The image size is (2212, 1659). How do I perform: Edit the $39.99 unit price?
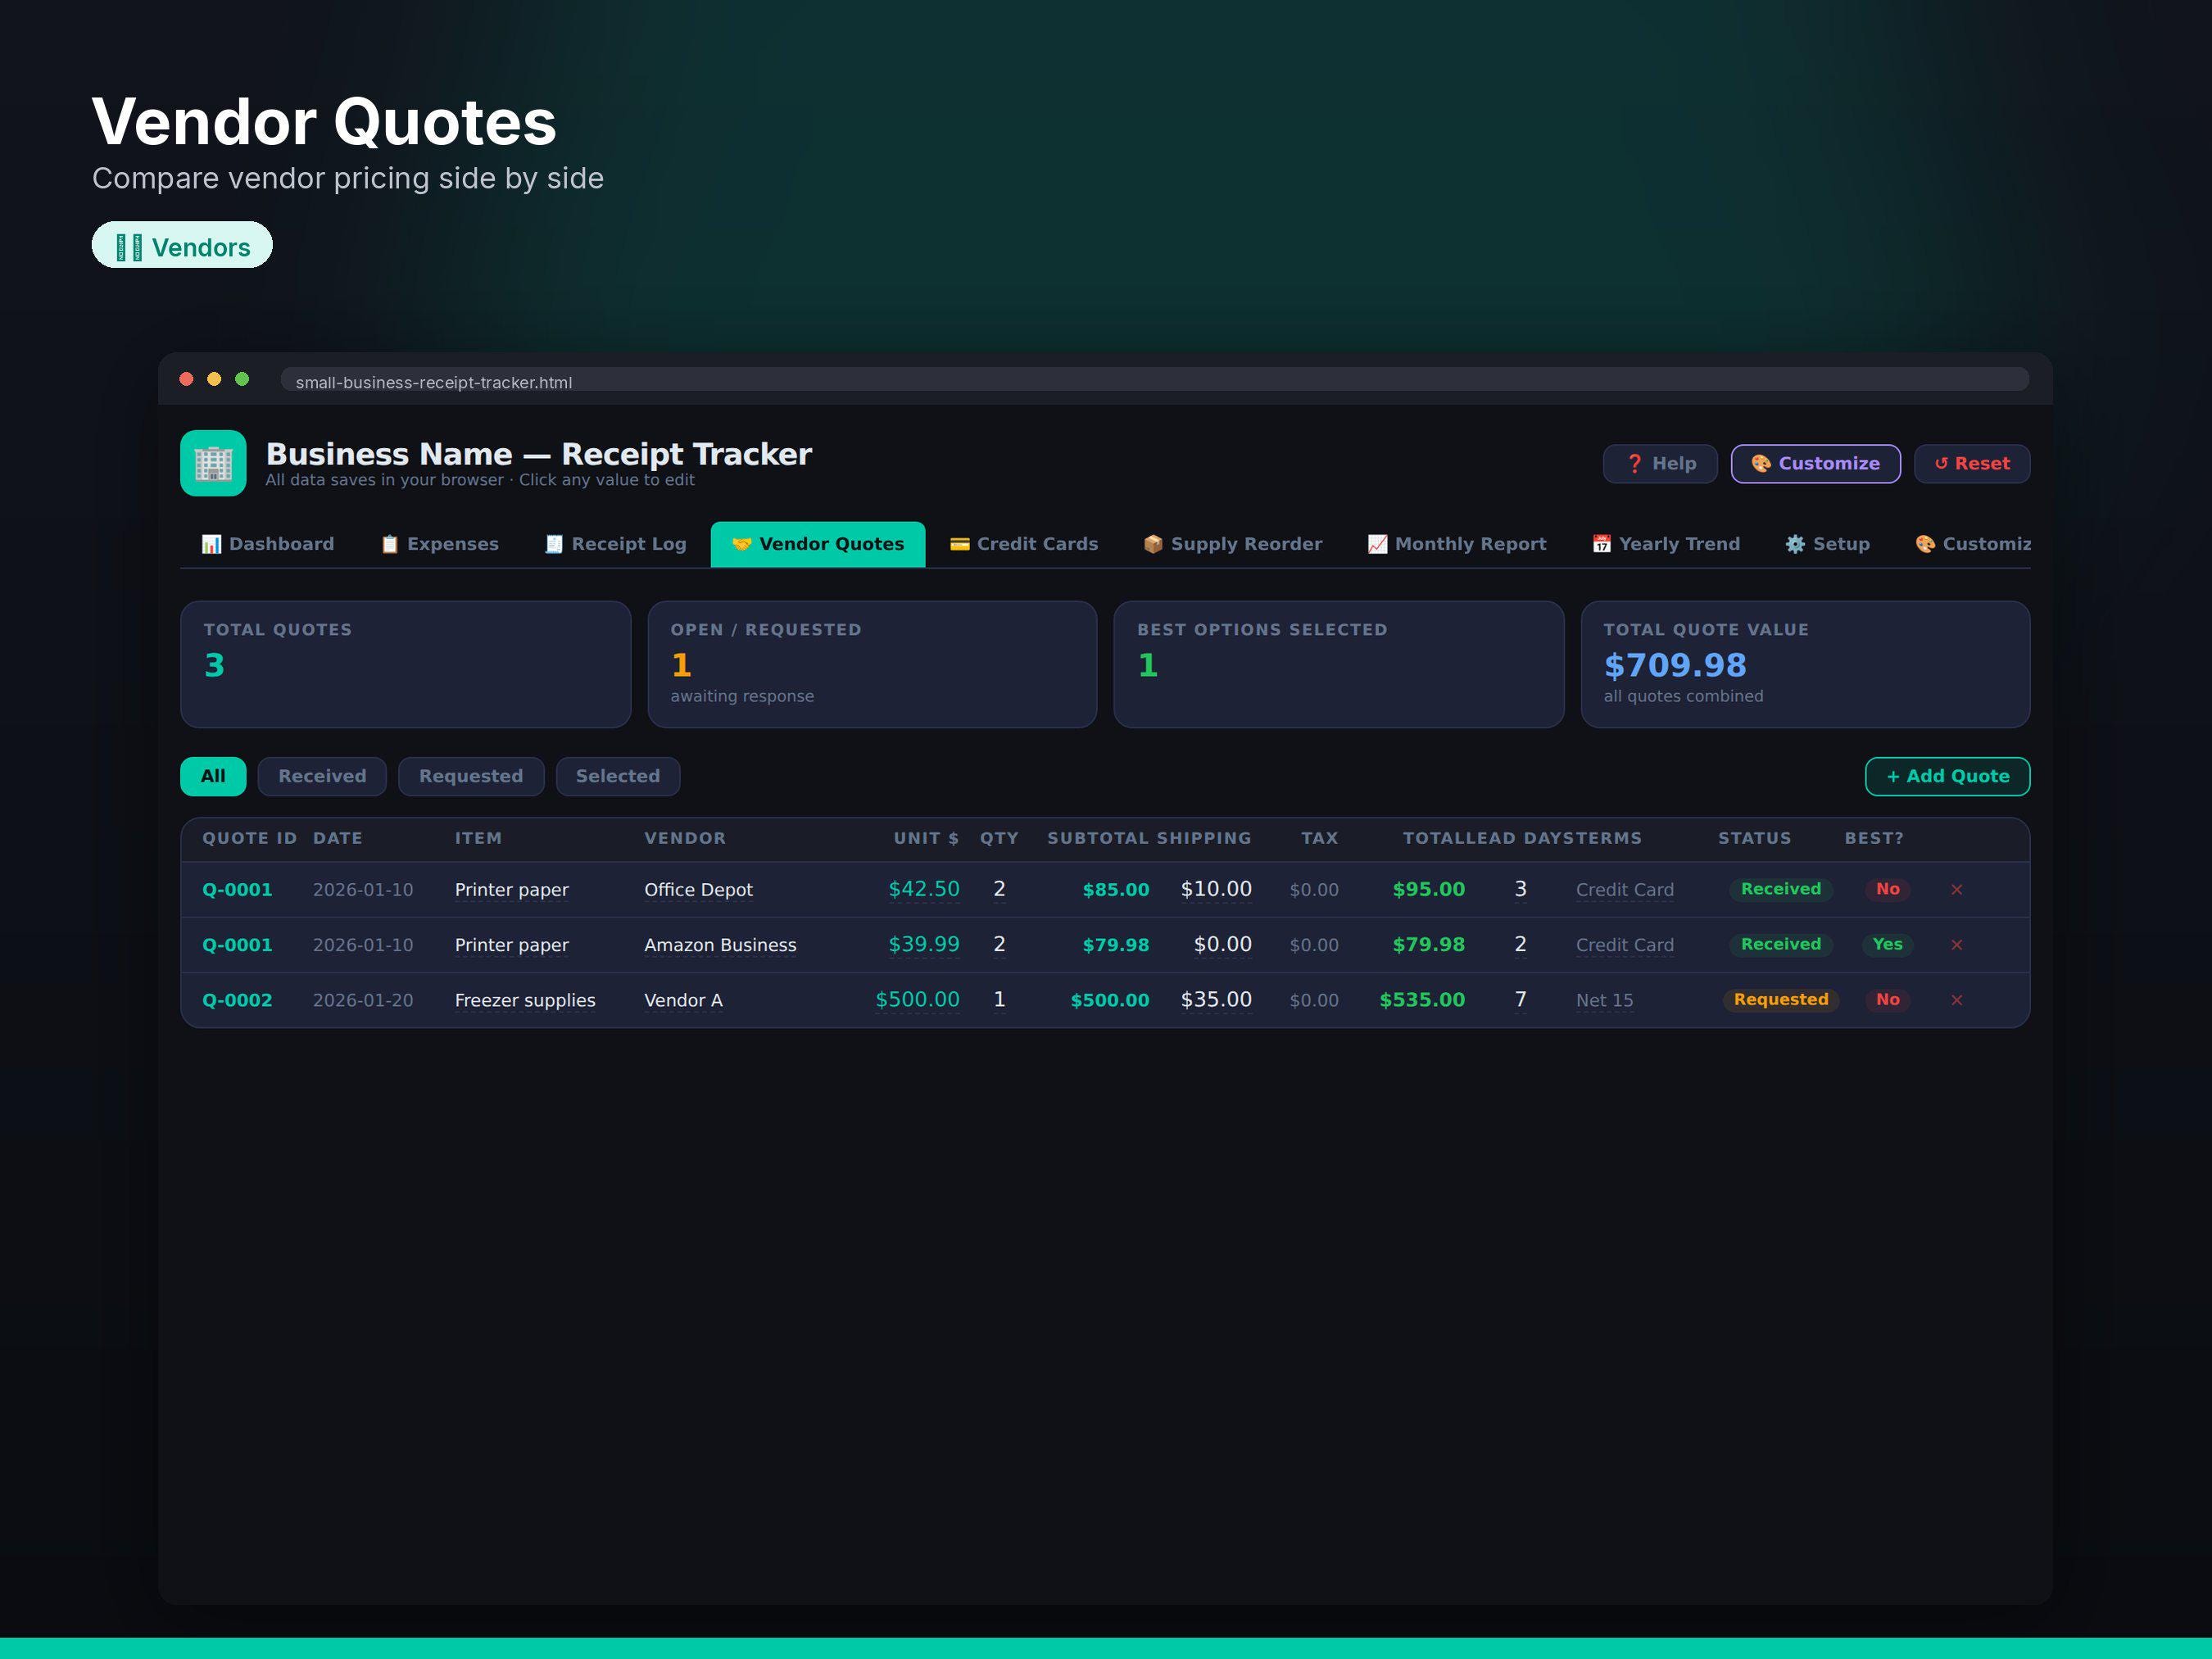(924, 944)
